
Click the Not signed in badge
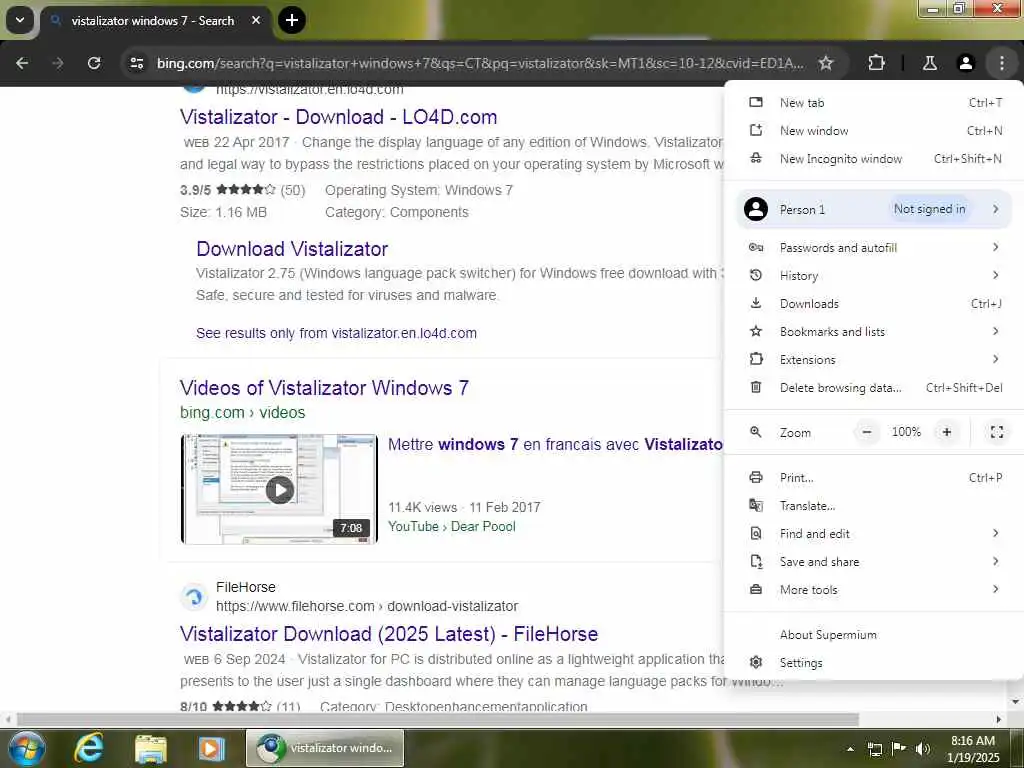pos(929,209)
